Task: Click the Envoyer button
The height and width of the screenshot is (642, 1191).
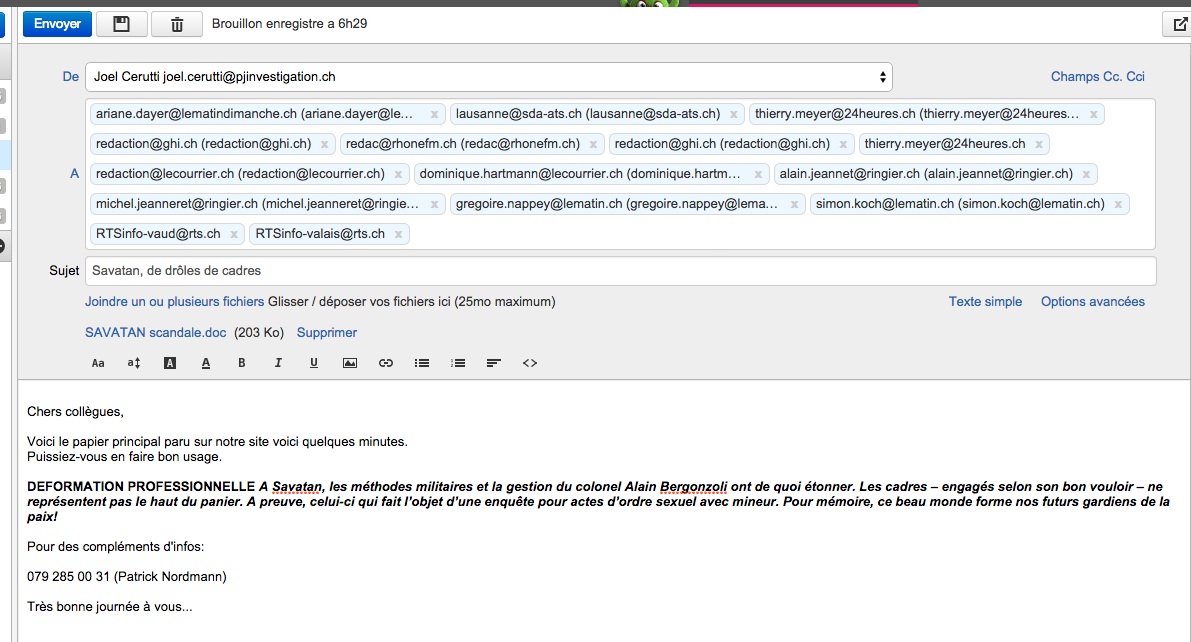Action: click(x=57, y=24)
